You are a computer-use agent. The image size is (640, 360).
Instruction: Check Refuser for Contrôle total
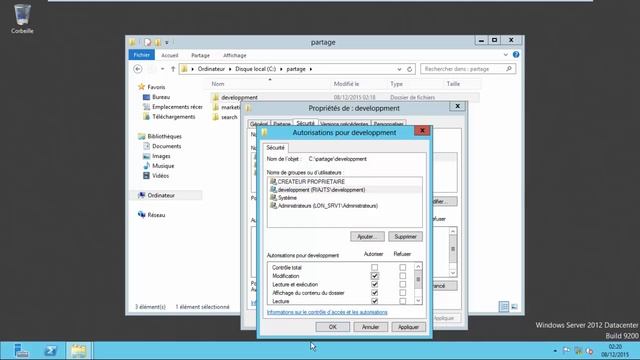(402, 268)
